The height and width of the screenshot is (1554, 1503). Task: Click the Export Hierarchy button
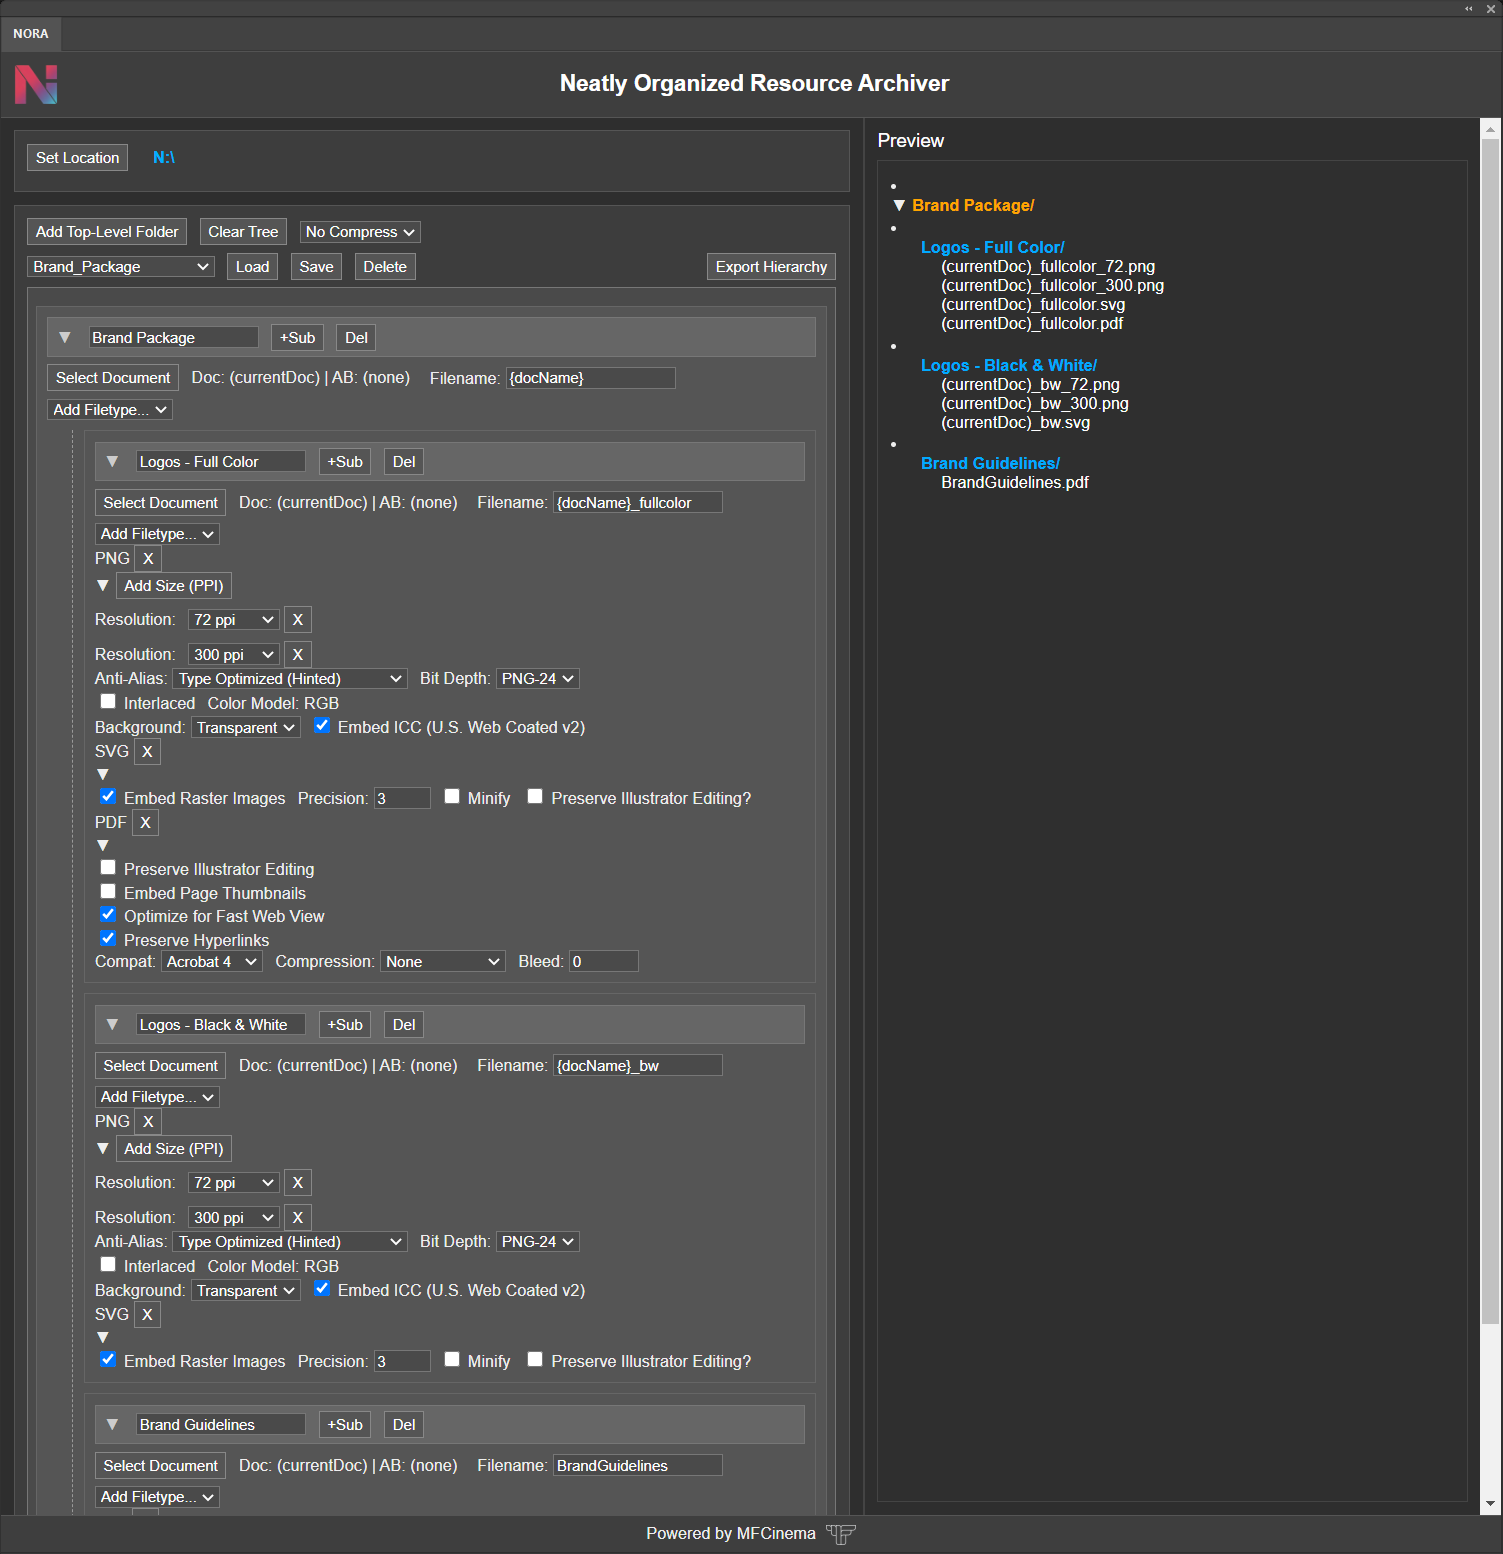(770, 266)
